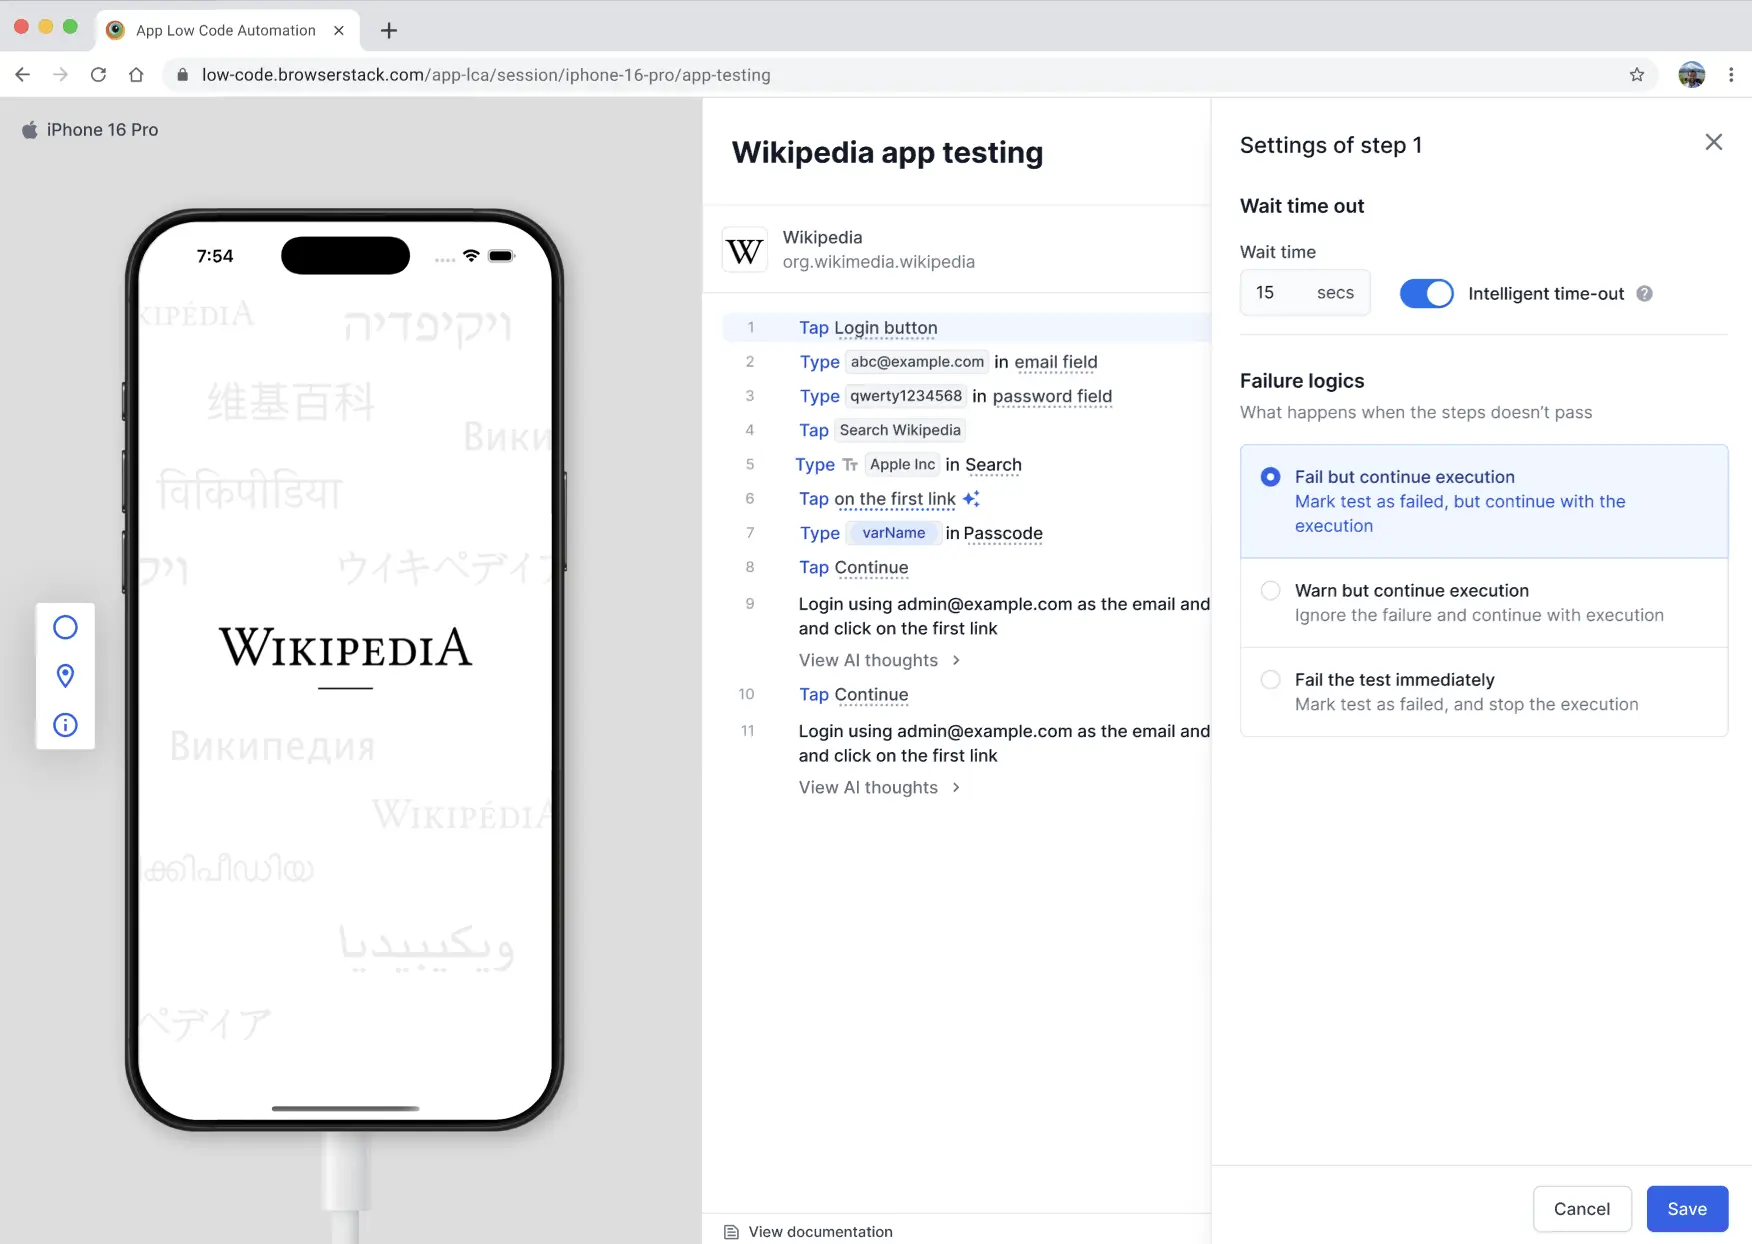
Task: Click the Wait time seconds field
Action: [1305, 292]
